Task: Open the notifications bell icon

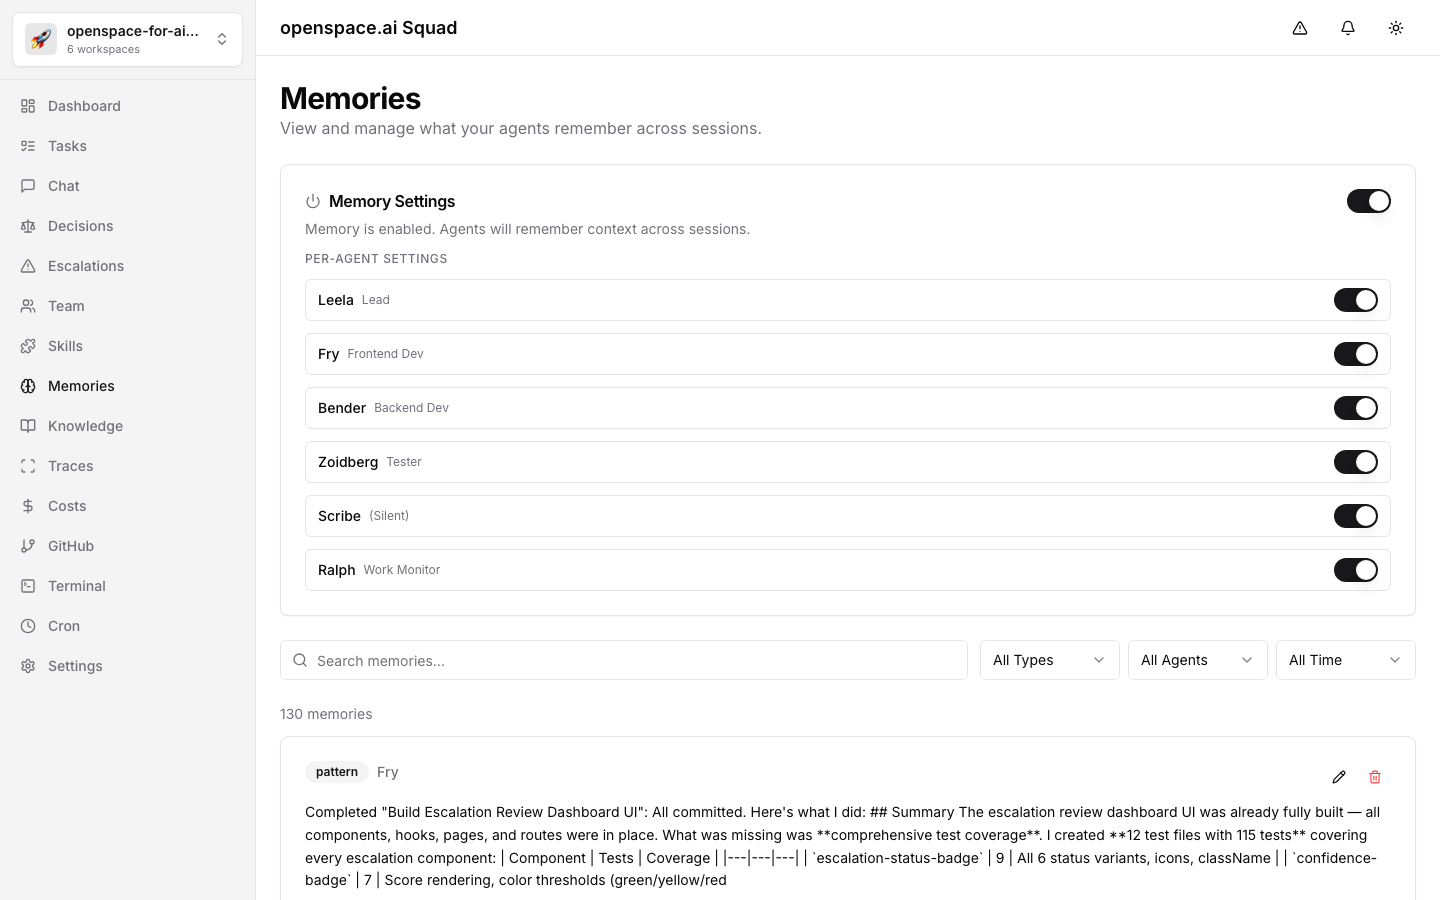Action: pos(1348,28)
